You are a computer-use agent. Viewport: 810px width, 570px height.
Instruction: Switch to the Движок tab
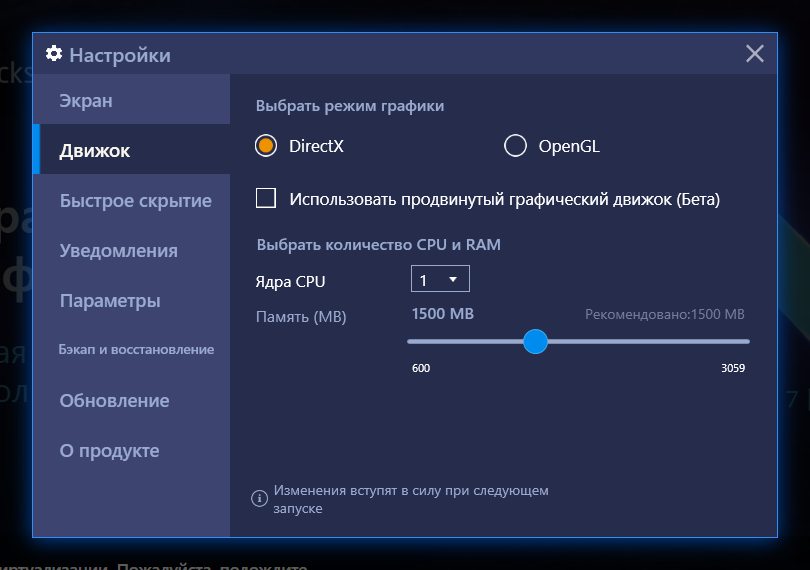click(95, 151)
